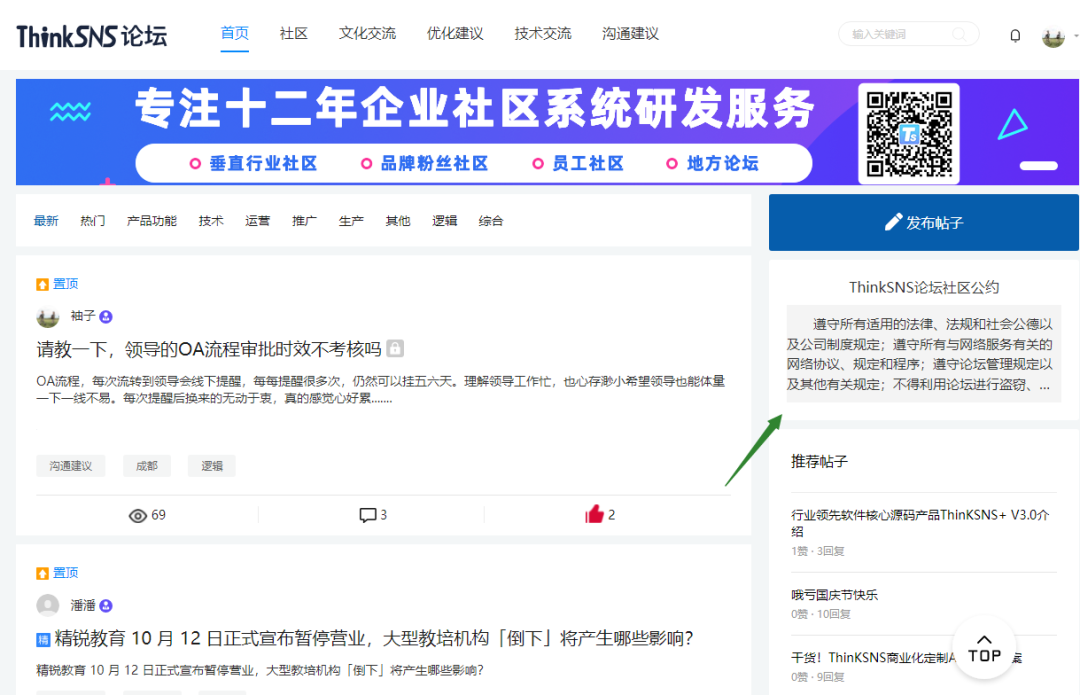Click the verified badge next to 柚子

(x=106, y=317)
